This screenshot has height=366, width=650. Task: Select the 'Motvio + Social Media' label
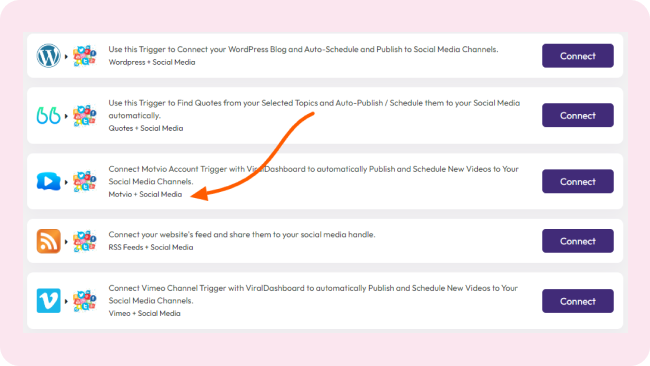tap(145, 194)
